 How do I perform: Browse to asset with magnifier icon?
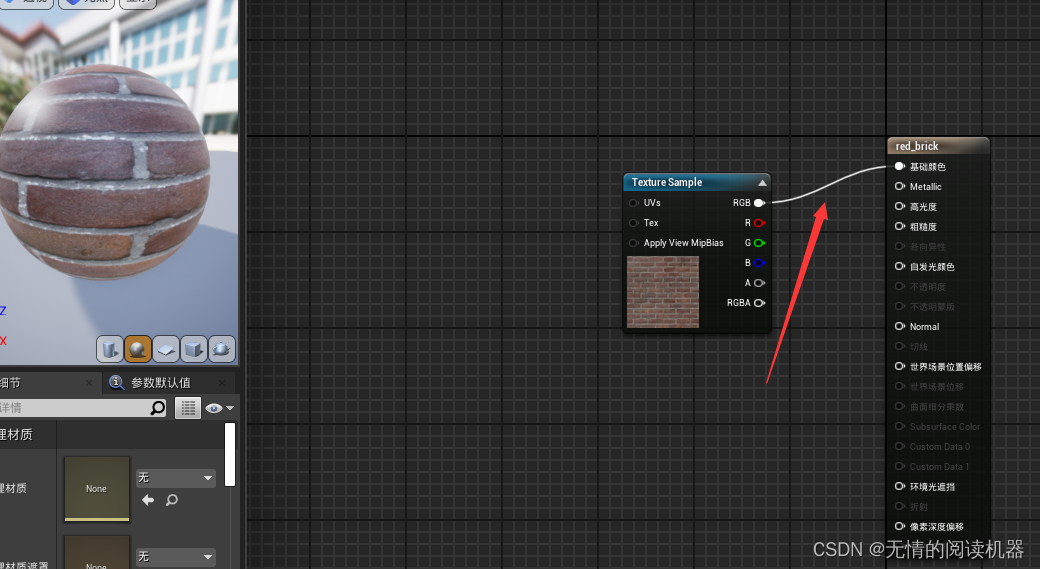[172, 500]
